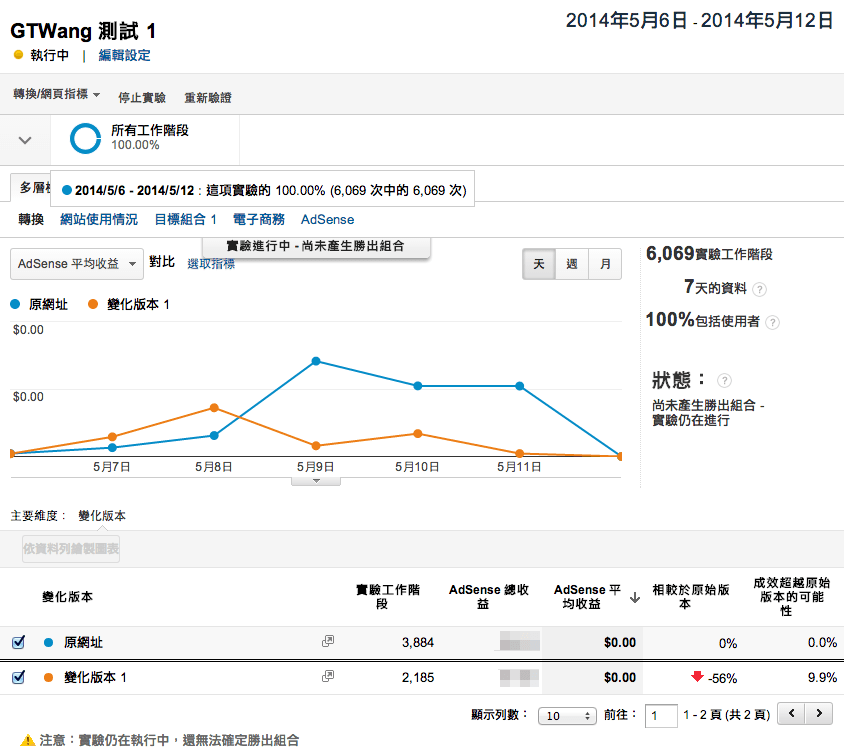
Task: Select the 網站使用情況 tab
Action: tap(99, 219)
